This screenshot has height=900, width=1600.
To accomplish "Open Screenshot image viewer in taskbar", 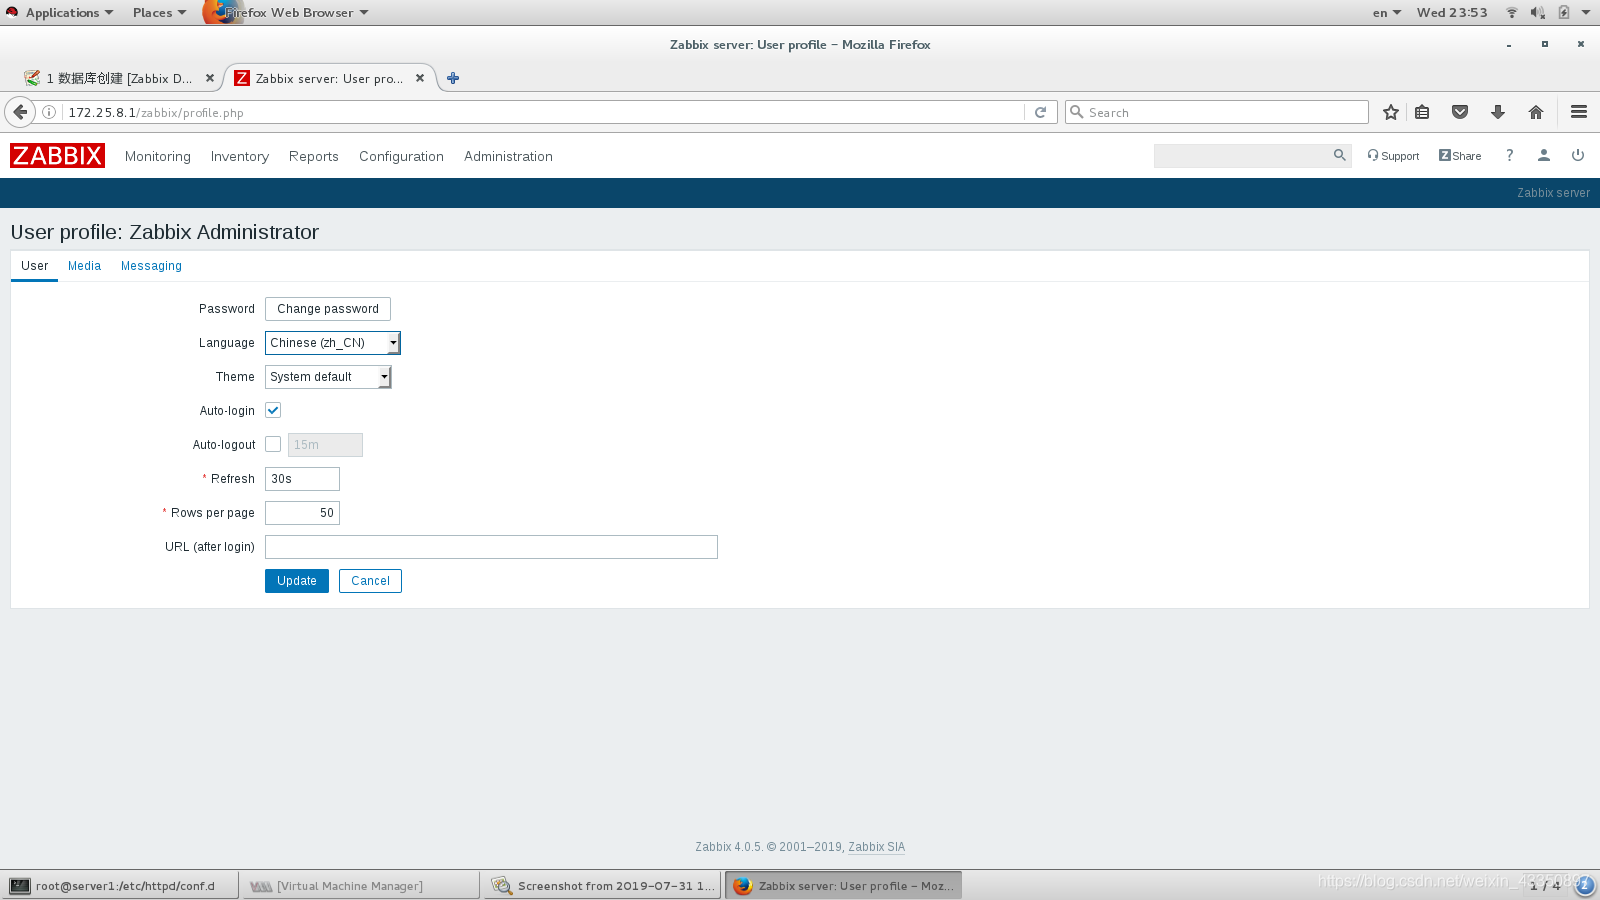I will click(x=602, y=885).
